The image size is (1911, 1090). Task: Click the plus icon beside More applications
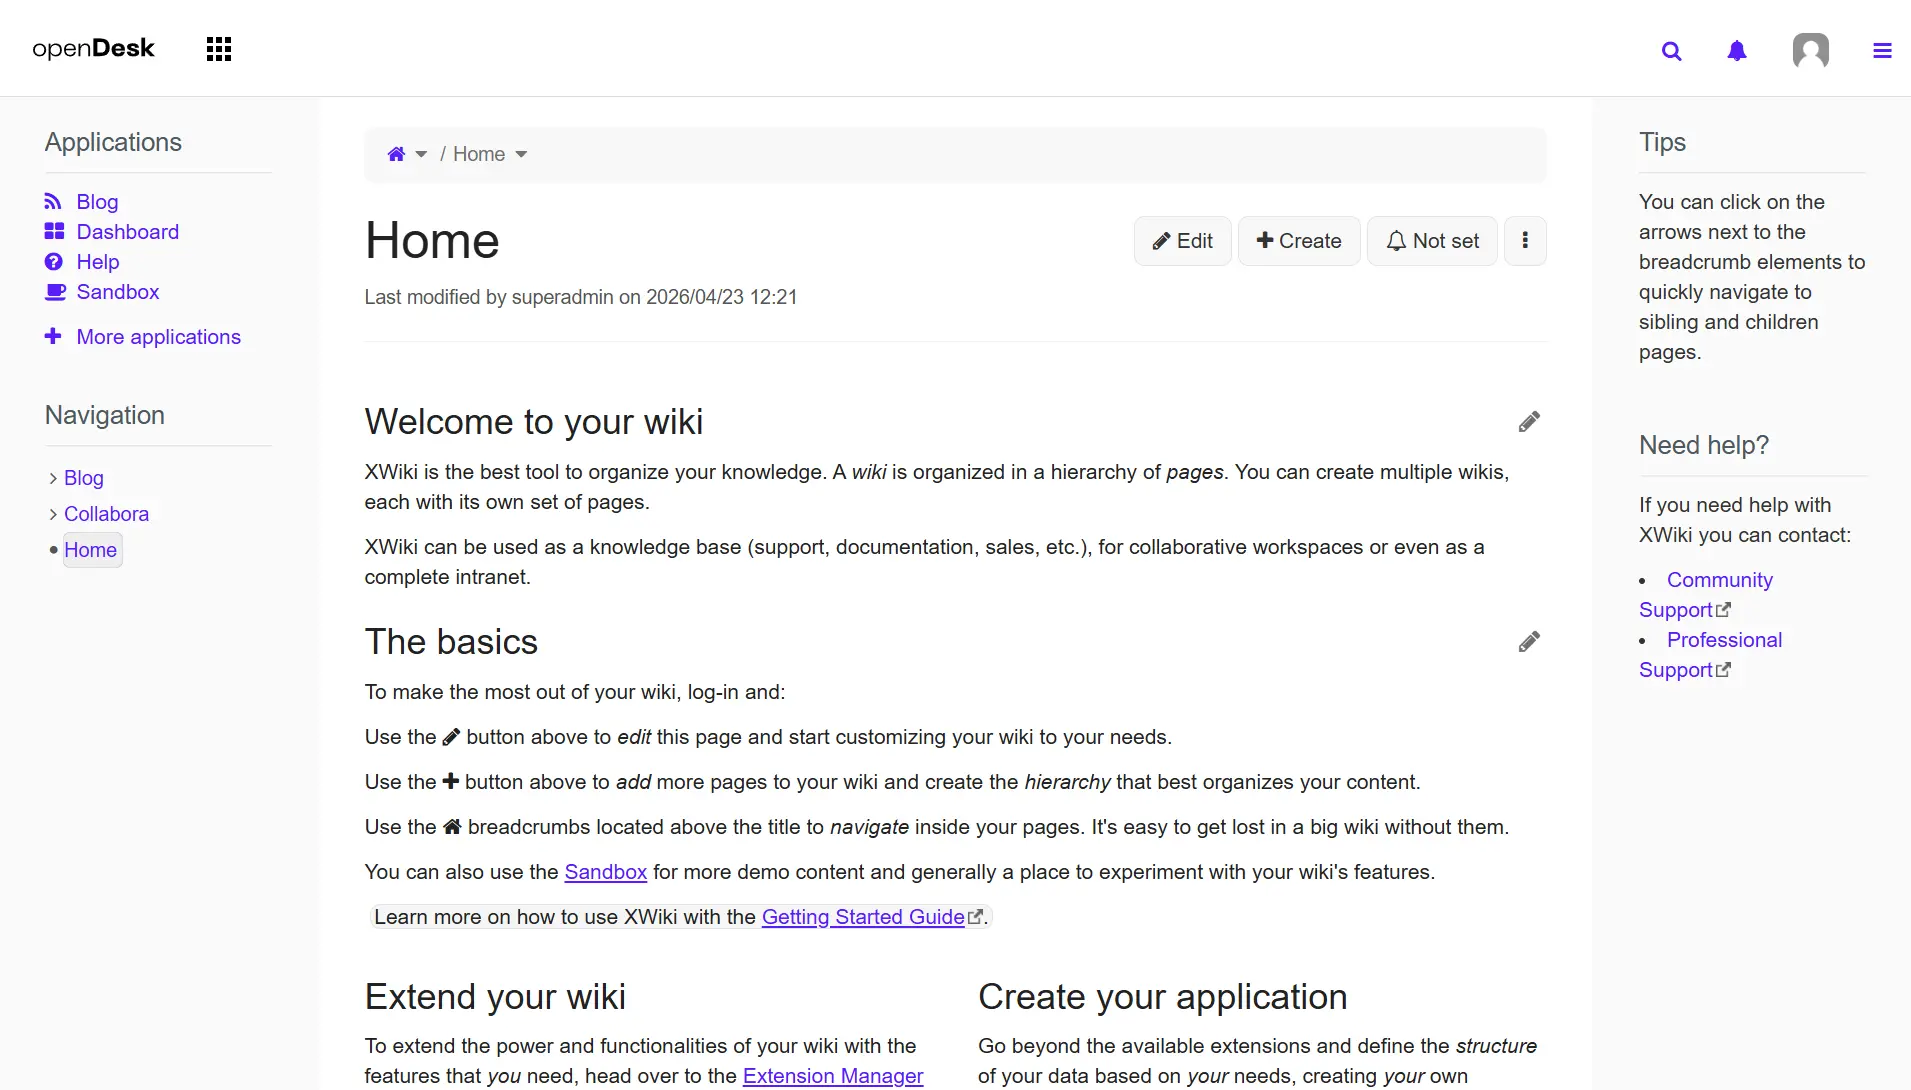coord(53,336)
